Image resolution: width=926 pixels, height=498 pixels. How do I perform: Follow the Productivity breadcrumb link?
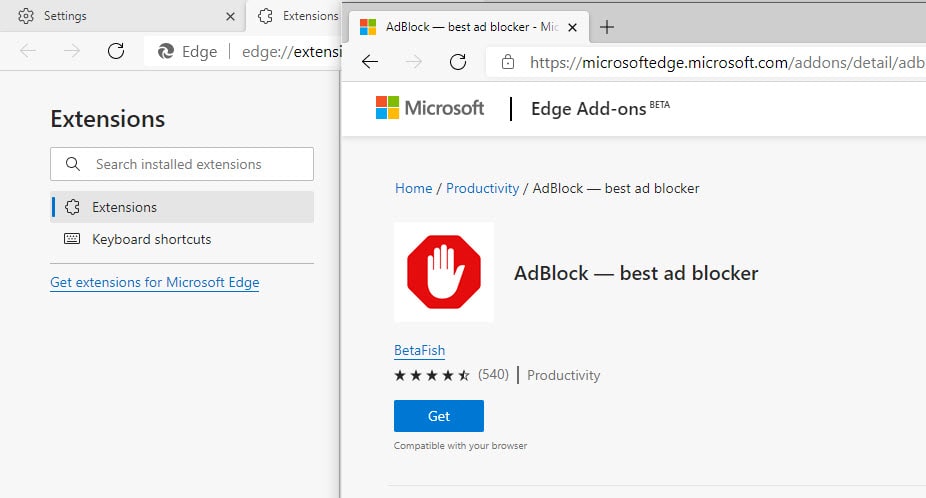pos(482,188)
